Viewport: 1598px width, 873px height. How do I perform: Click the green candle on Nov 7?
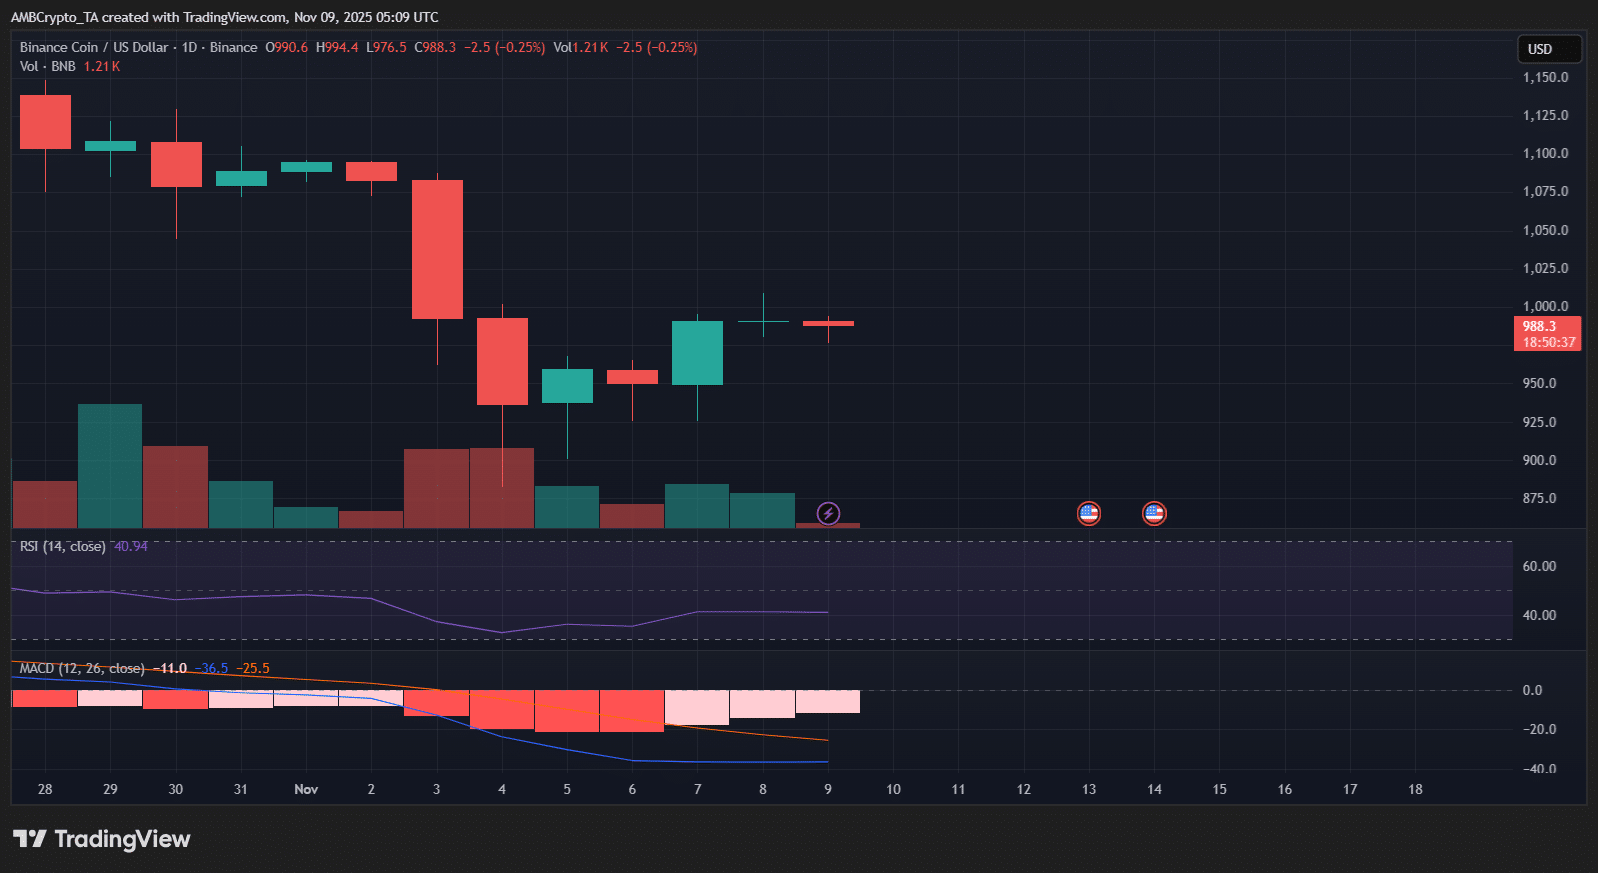point(697,353)
